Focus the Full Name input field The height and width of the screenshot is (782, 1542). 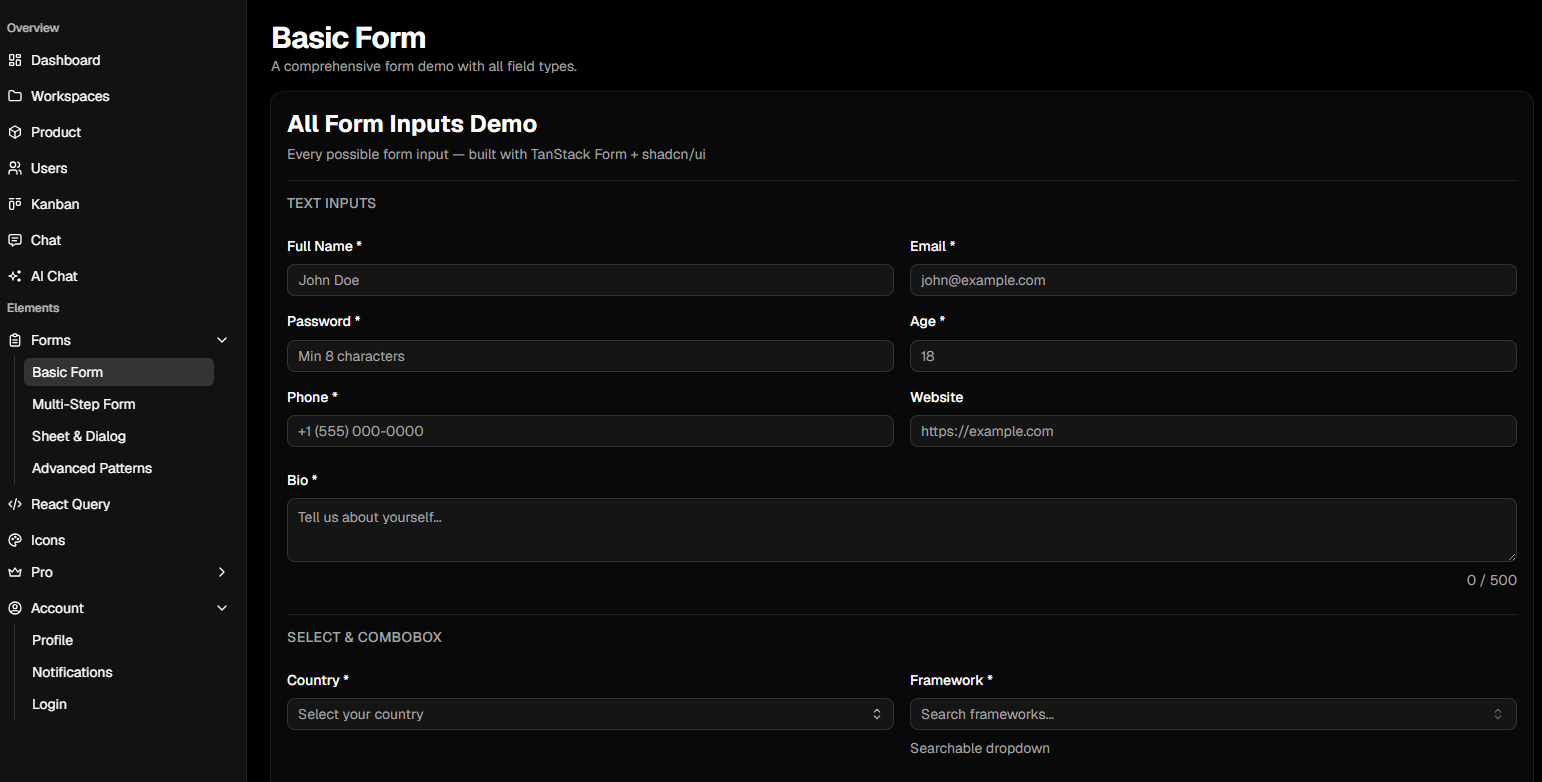[x=590, y=280]
